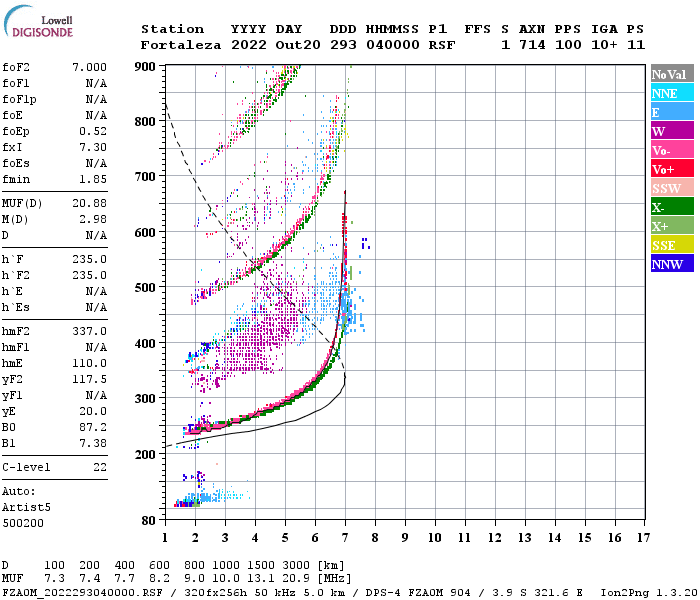700x600 pixels.
Task: Click the 600 km axis label
Action: (x=145, y=233)
